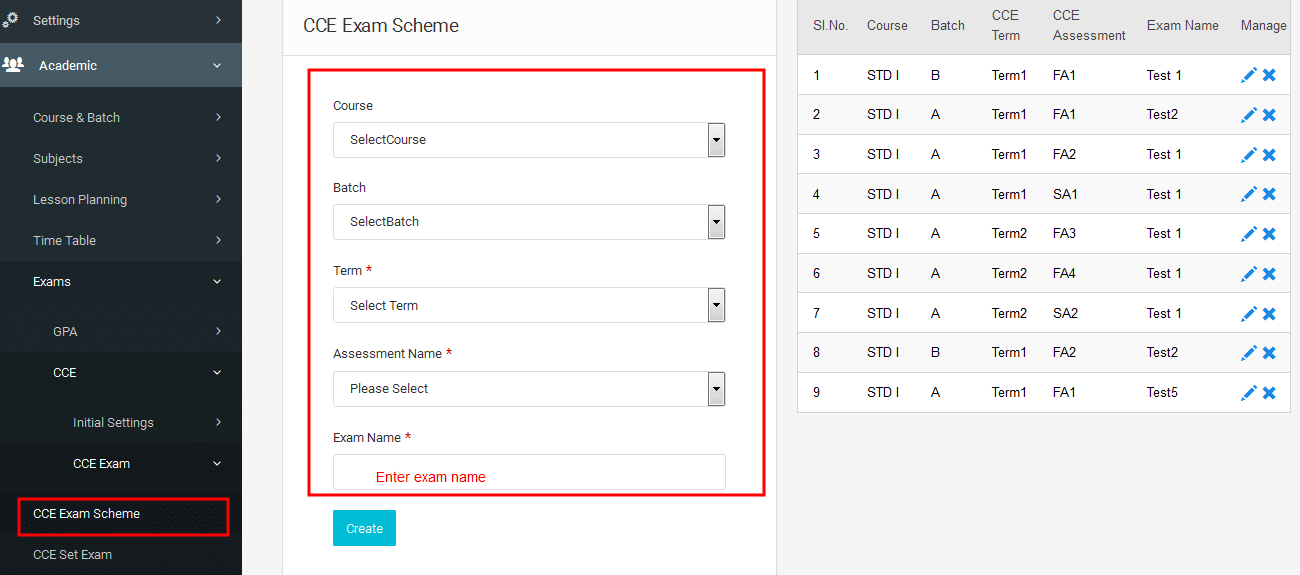Delete the Term2 FA4 exam row
Screen dimensions: 1300x575
coord(1269,274)
